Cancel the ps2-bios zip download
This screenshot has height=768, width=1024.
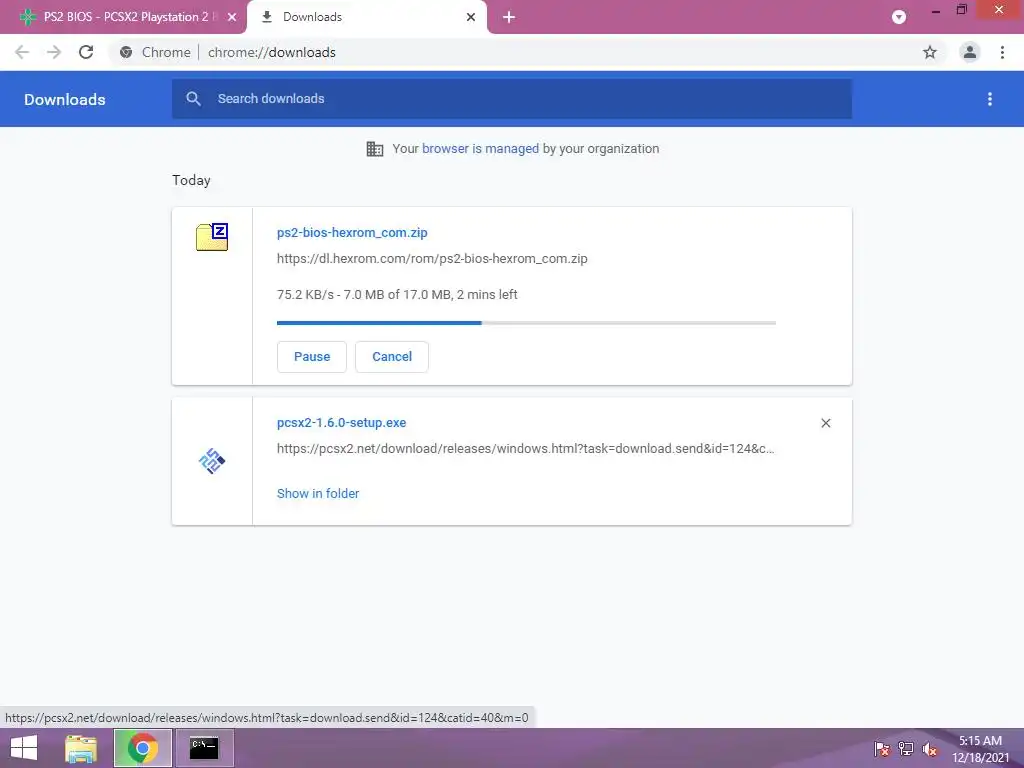click(392, 357)
